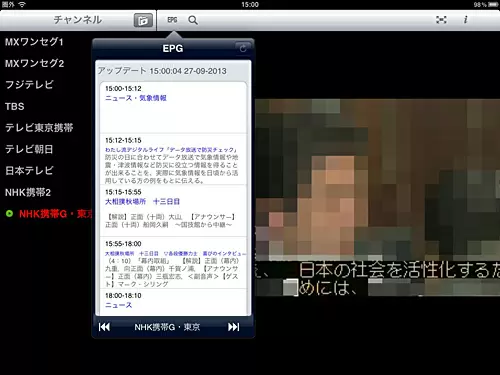500x375 pixels.
Task: Select channel テレビ朝日
Action: pos(29,149)
